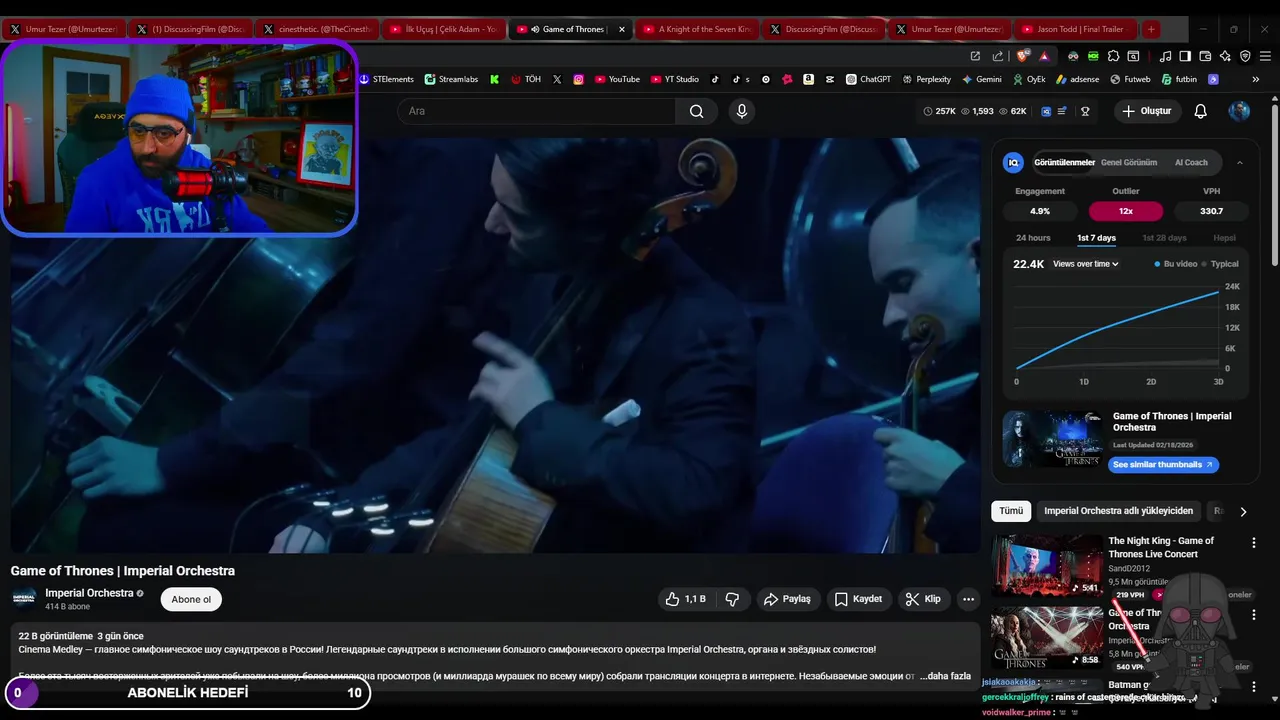The width and height of the screenshot is (1280, 720).
Task: Click Game of Thrones vidIQ thumbnail preview
Action: 1052,439
